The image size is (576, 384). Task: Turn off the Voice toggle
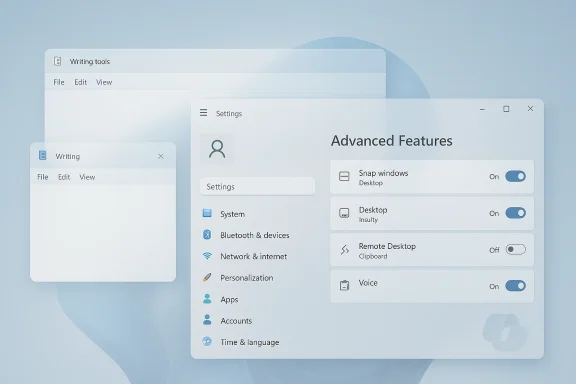coord(515,286)
